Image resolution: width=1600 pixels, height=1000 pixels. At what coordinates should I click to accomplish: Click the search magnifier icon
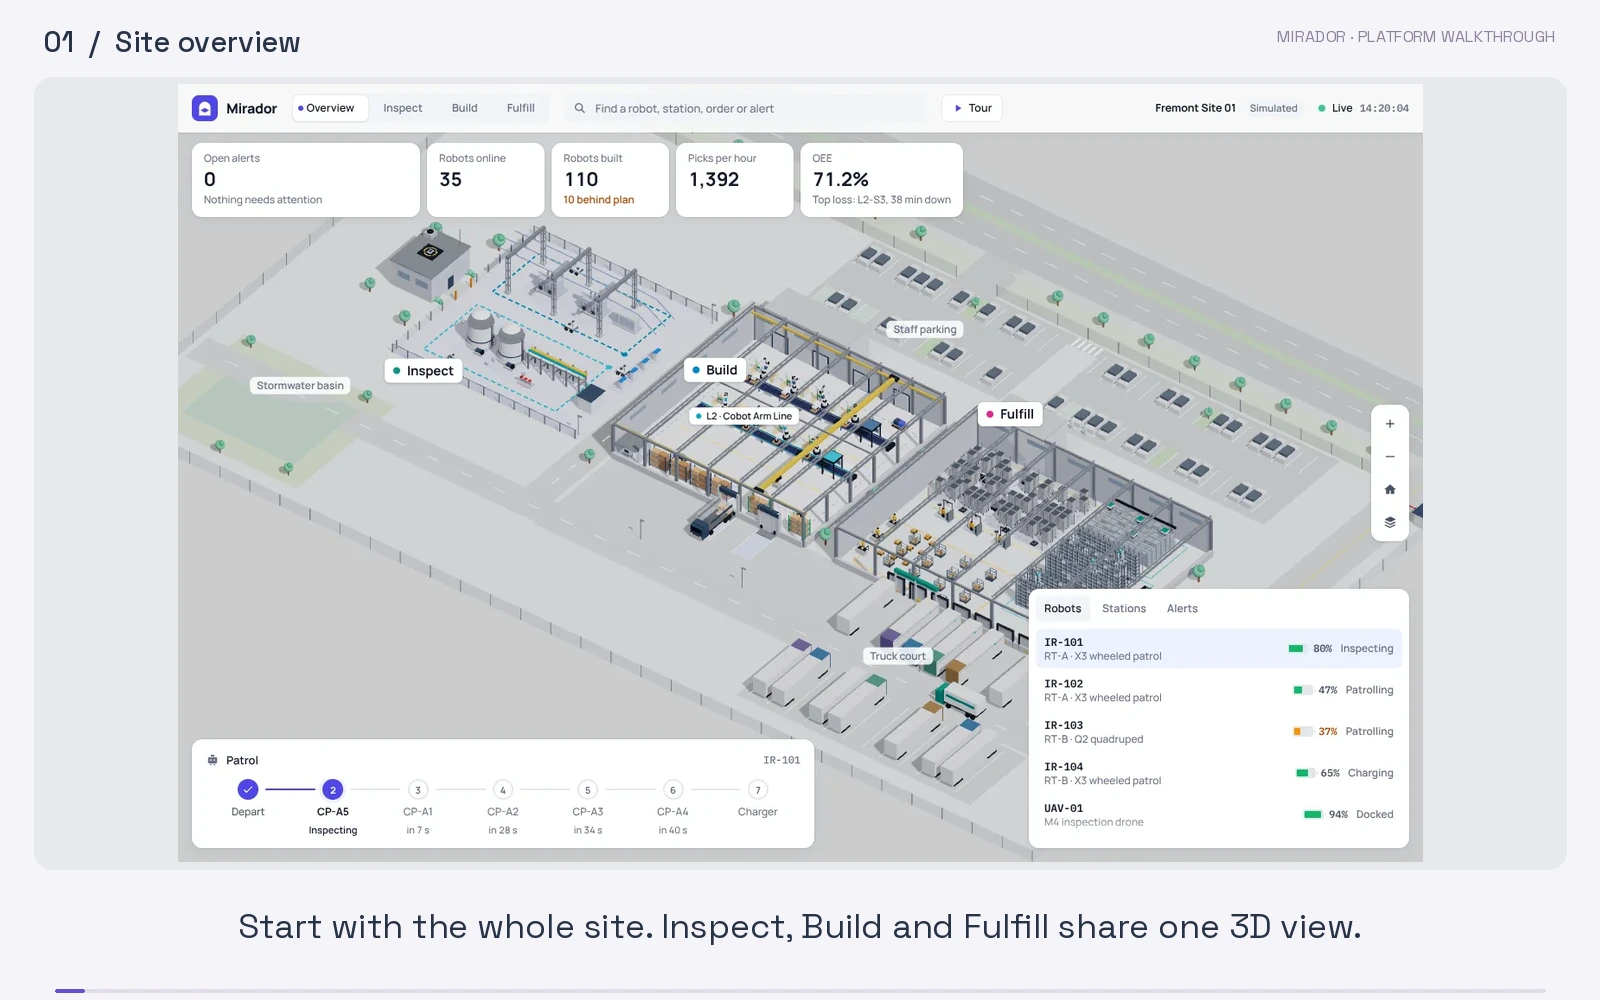click(580, 108)
